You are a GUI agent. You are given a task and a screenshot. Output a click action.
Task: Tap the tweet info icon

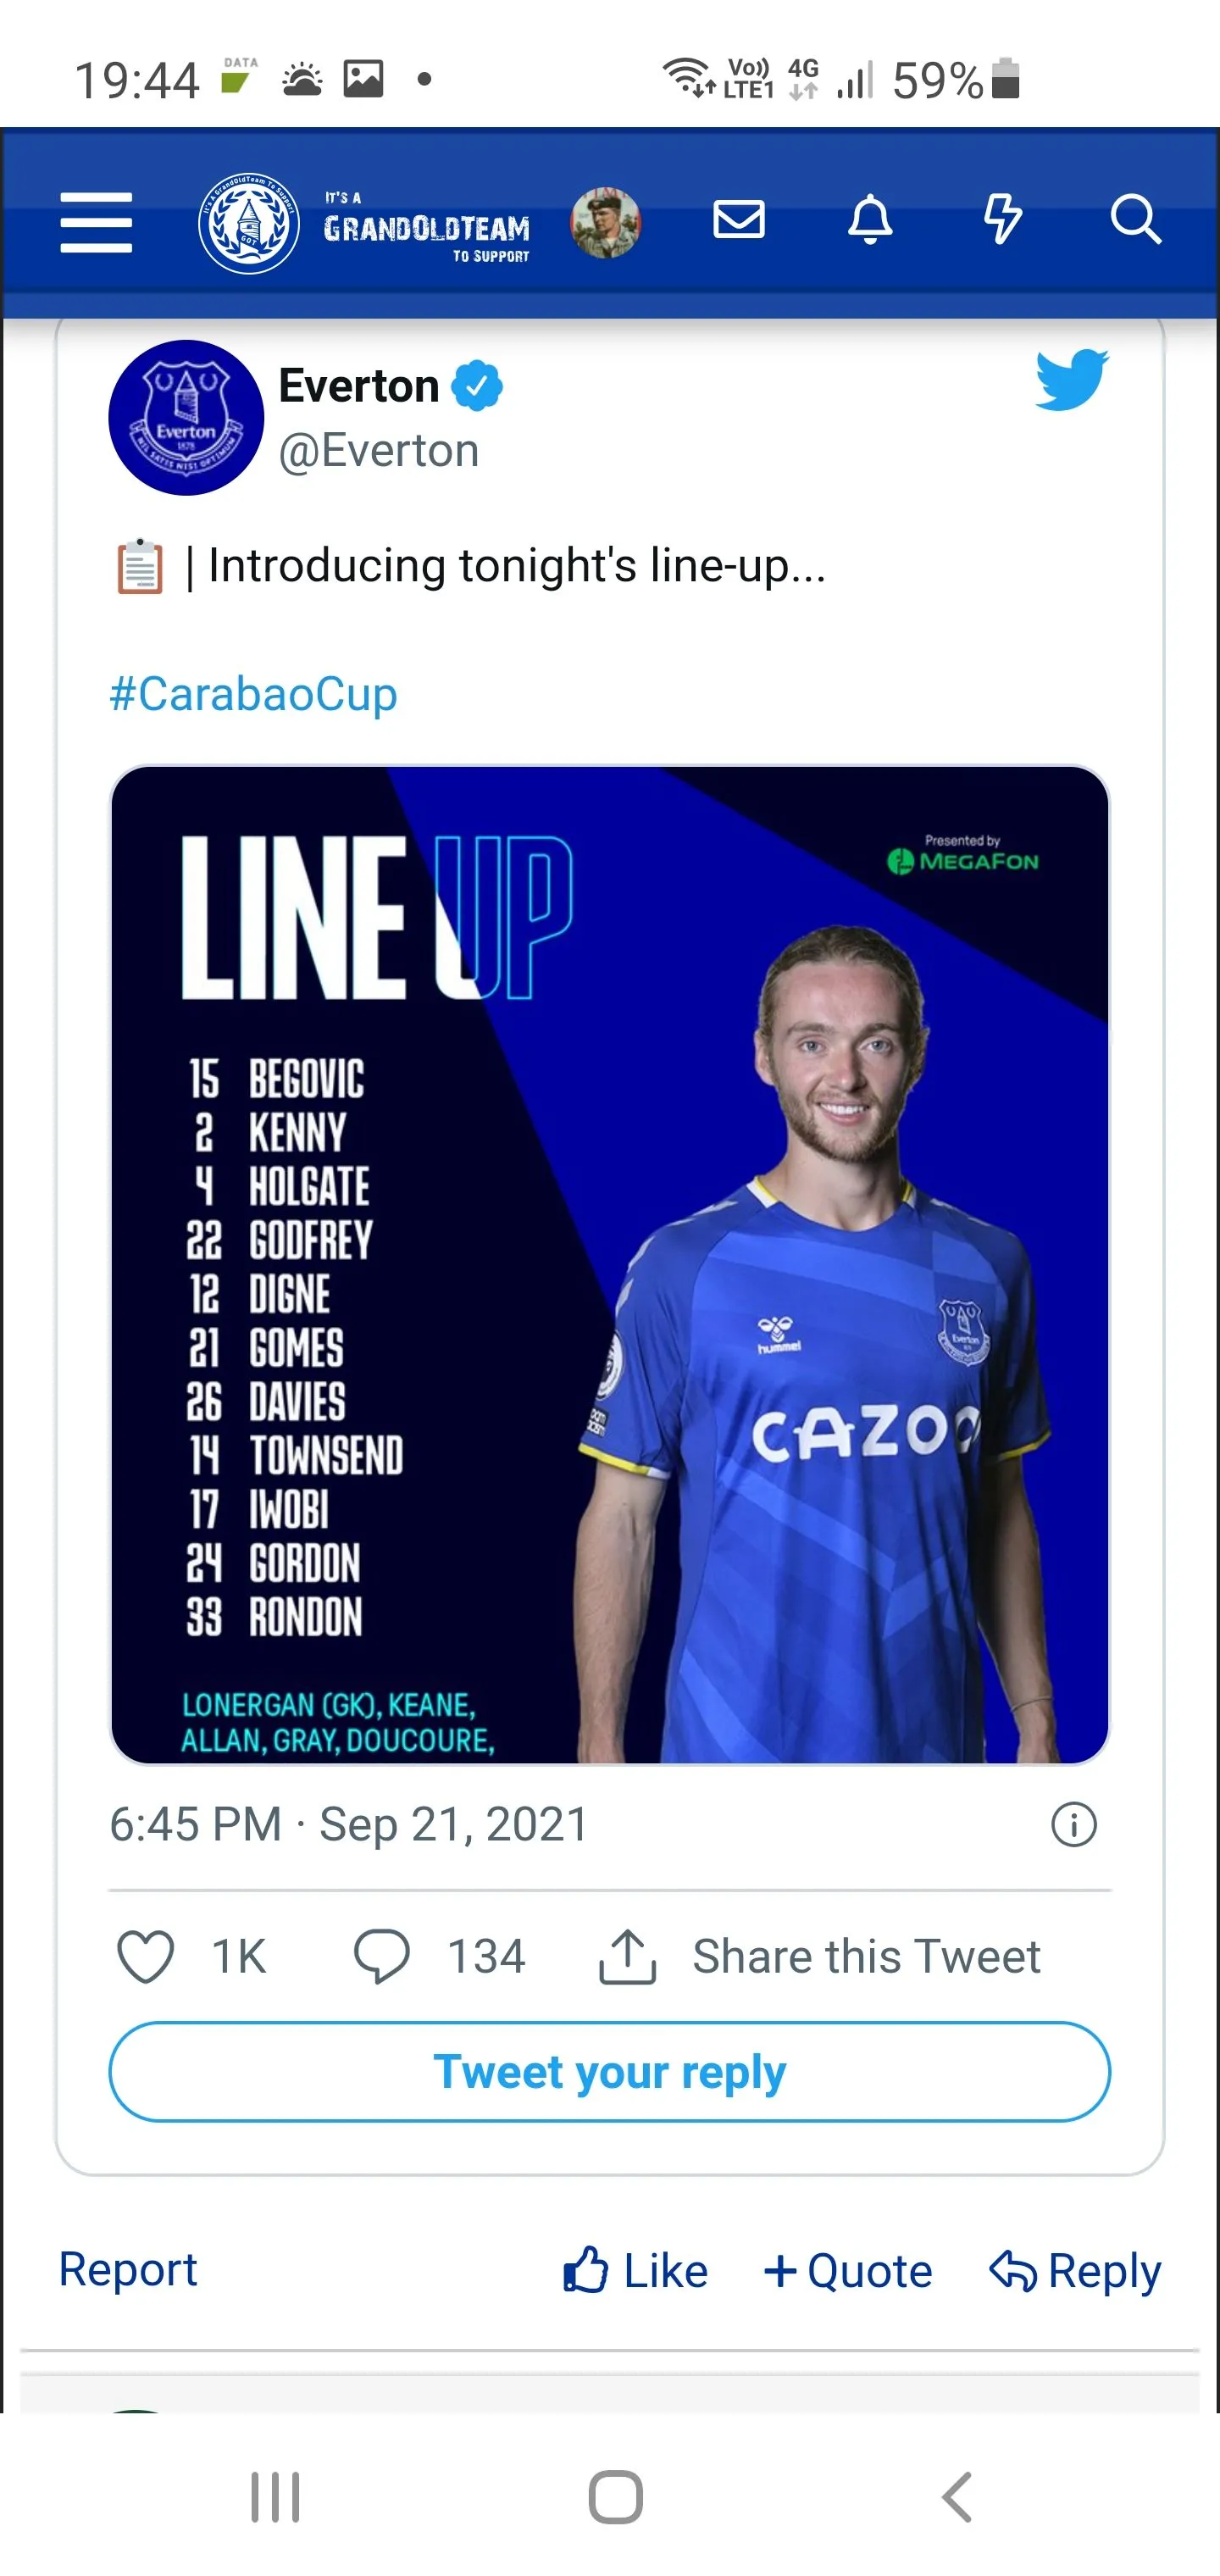click(1073, 1824)
